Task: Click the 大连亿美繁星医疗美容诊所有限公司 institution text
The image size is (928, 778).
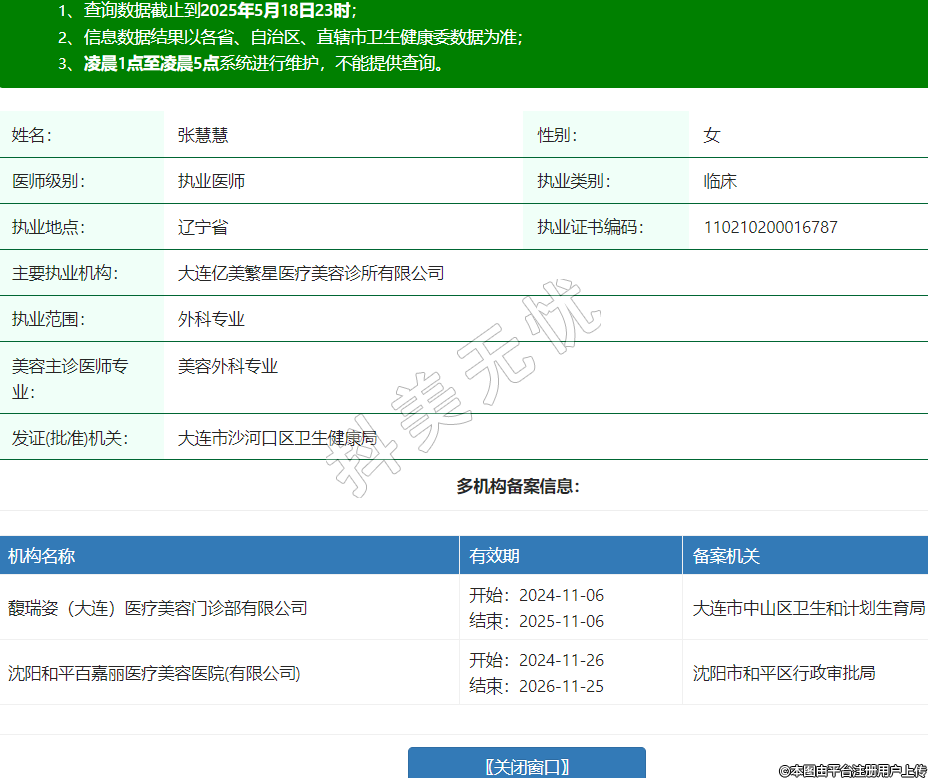Action: [310, 273]
